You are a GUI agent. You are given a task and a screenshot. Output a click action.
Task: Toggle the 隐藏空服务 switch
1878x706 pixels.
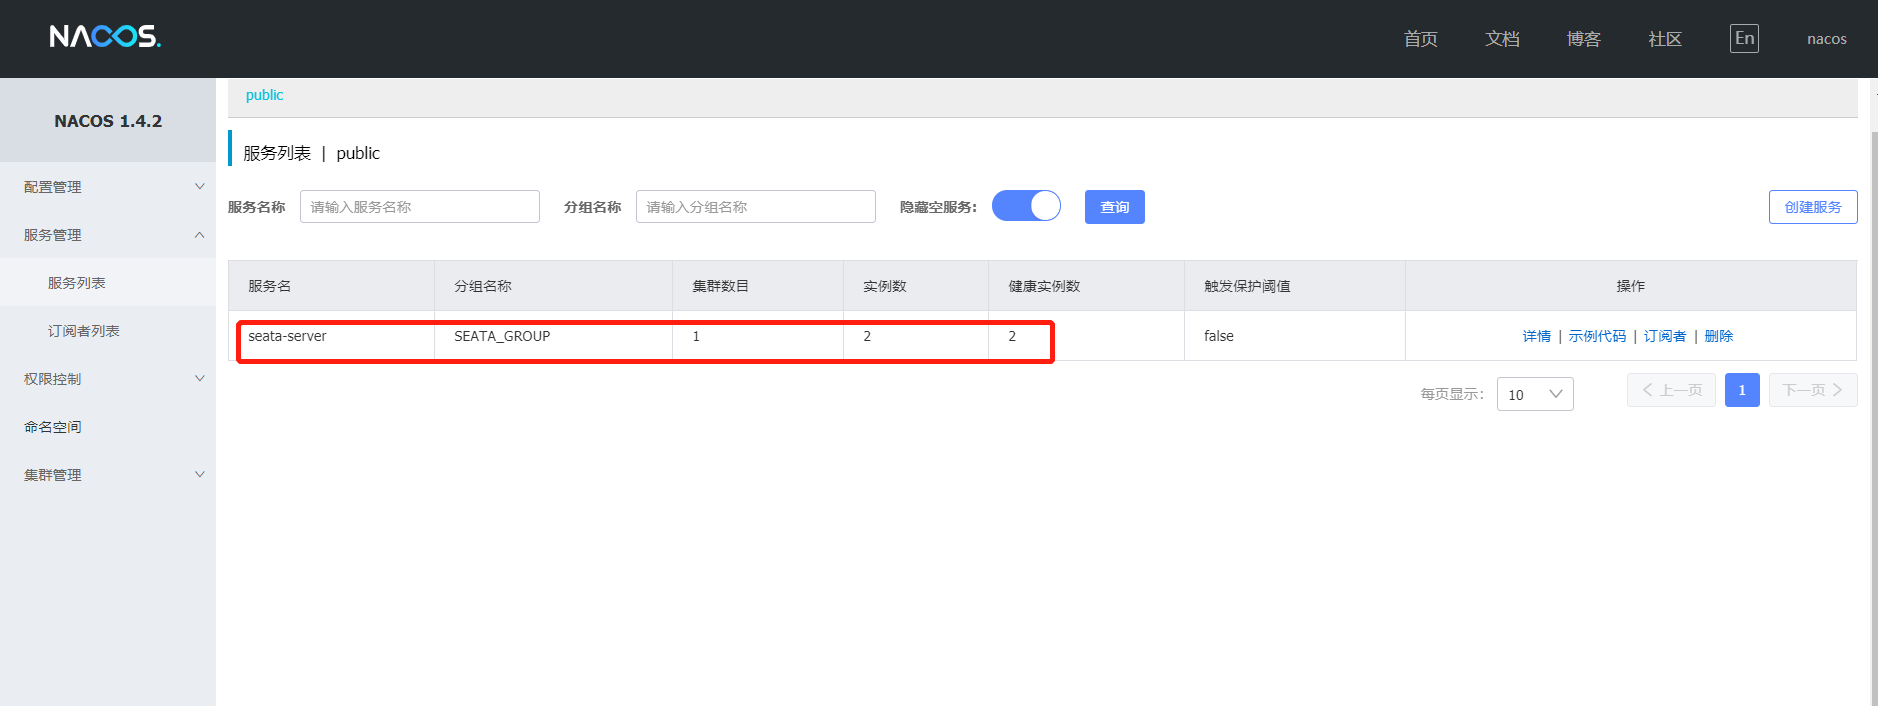[x=1026, y=206]
